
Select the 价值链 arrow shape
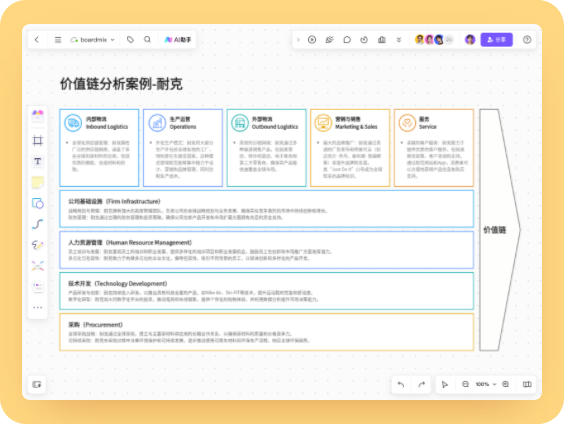pyautogui.click(x=500, y=230)
